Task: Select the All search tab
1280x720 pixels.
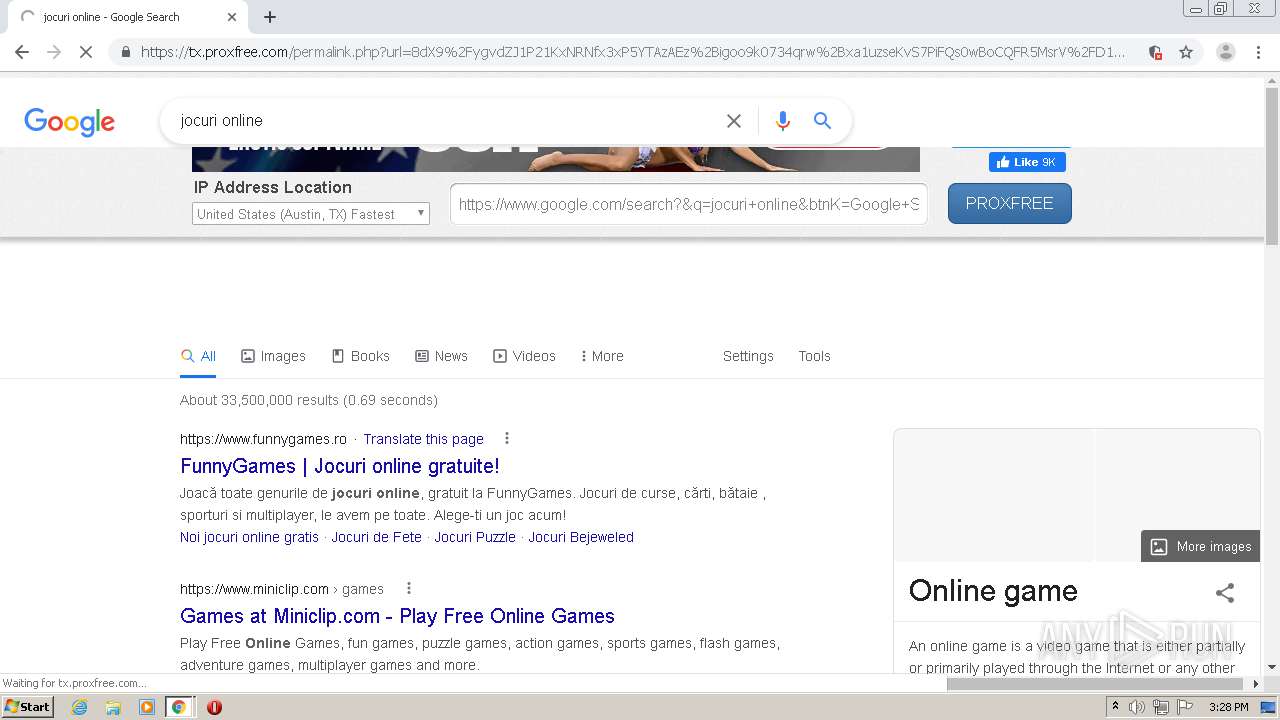Action: pos(198,356)
